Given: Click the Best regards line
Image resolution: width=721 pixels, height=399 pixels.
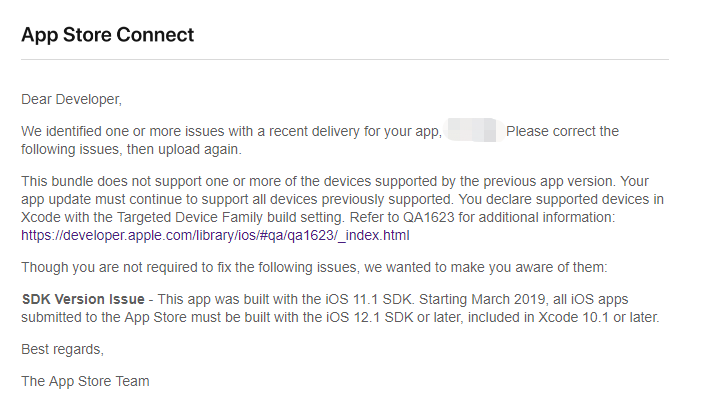Looking at the screenshot, I should click(63, 349).
